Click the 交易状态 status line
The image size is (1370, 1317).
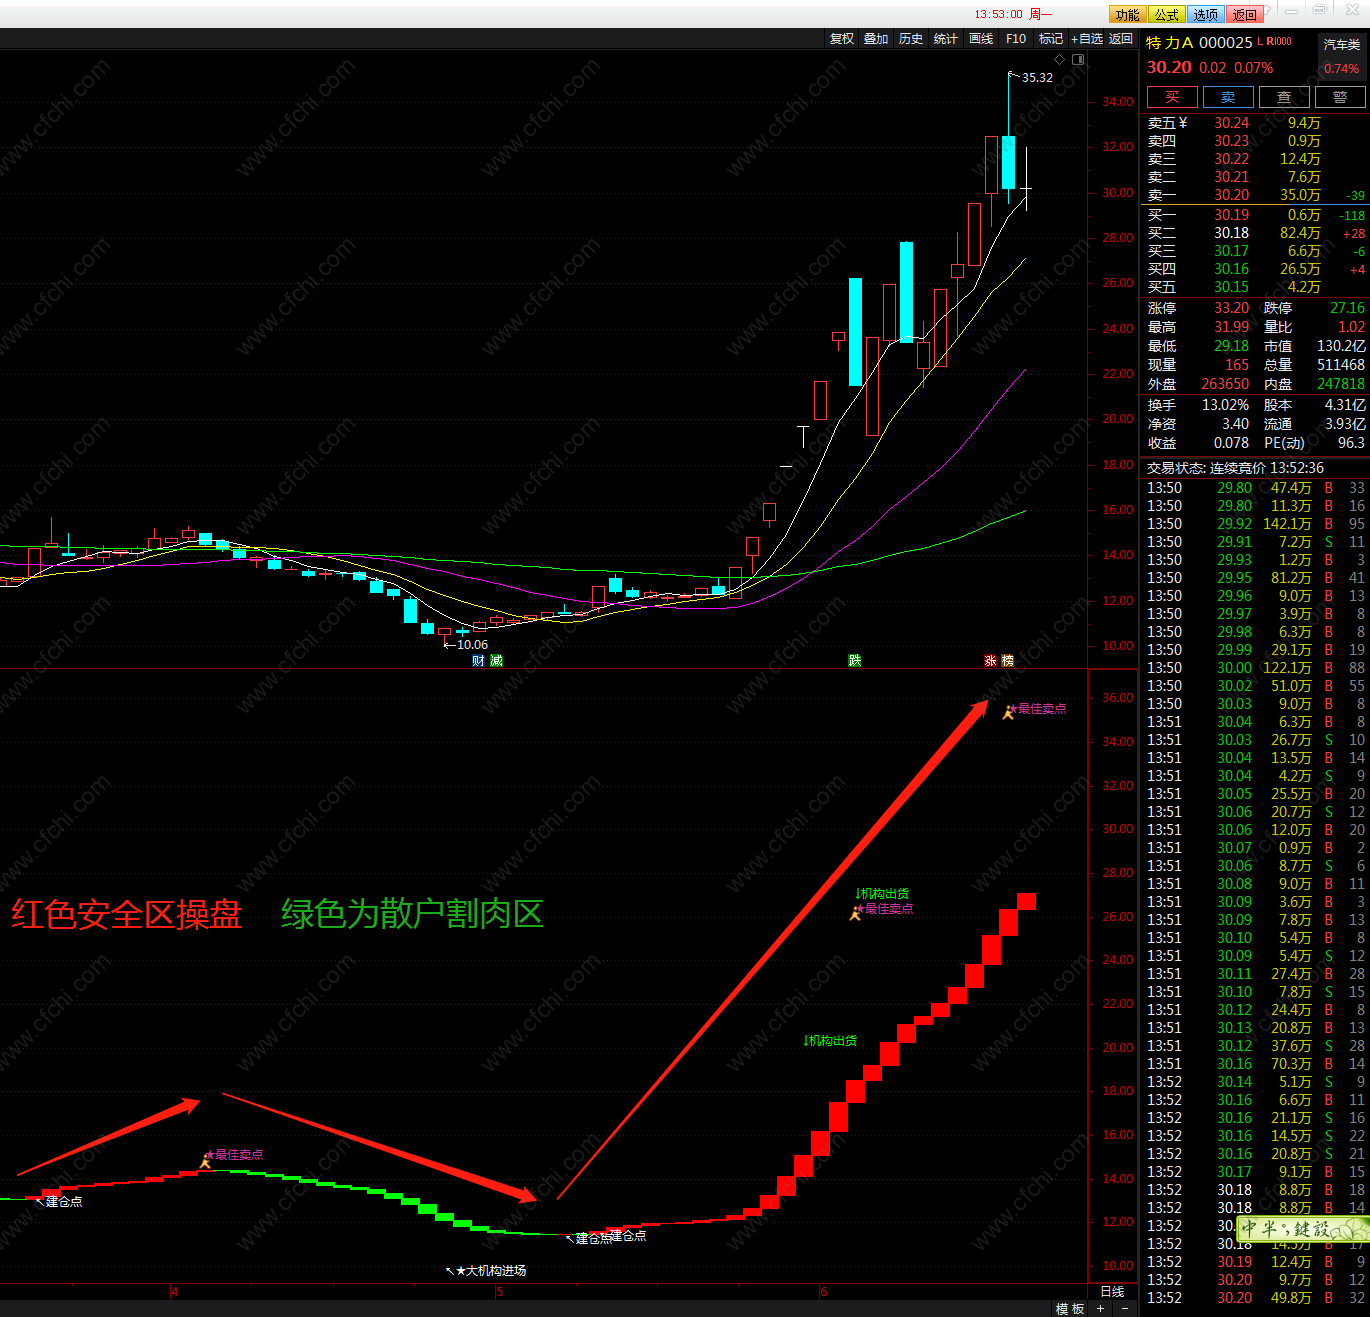pyautogui.click(x=1235, y=468)
